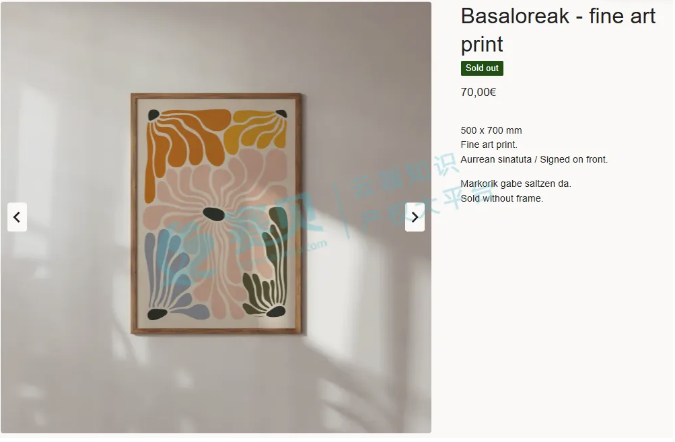Click the Markorik gabe saltzen da text
This screenshot has height=442, width=675.
pos(516,184)
